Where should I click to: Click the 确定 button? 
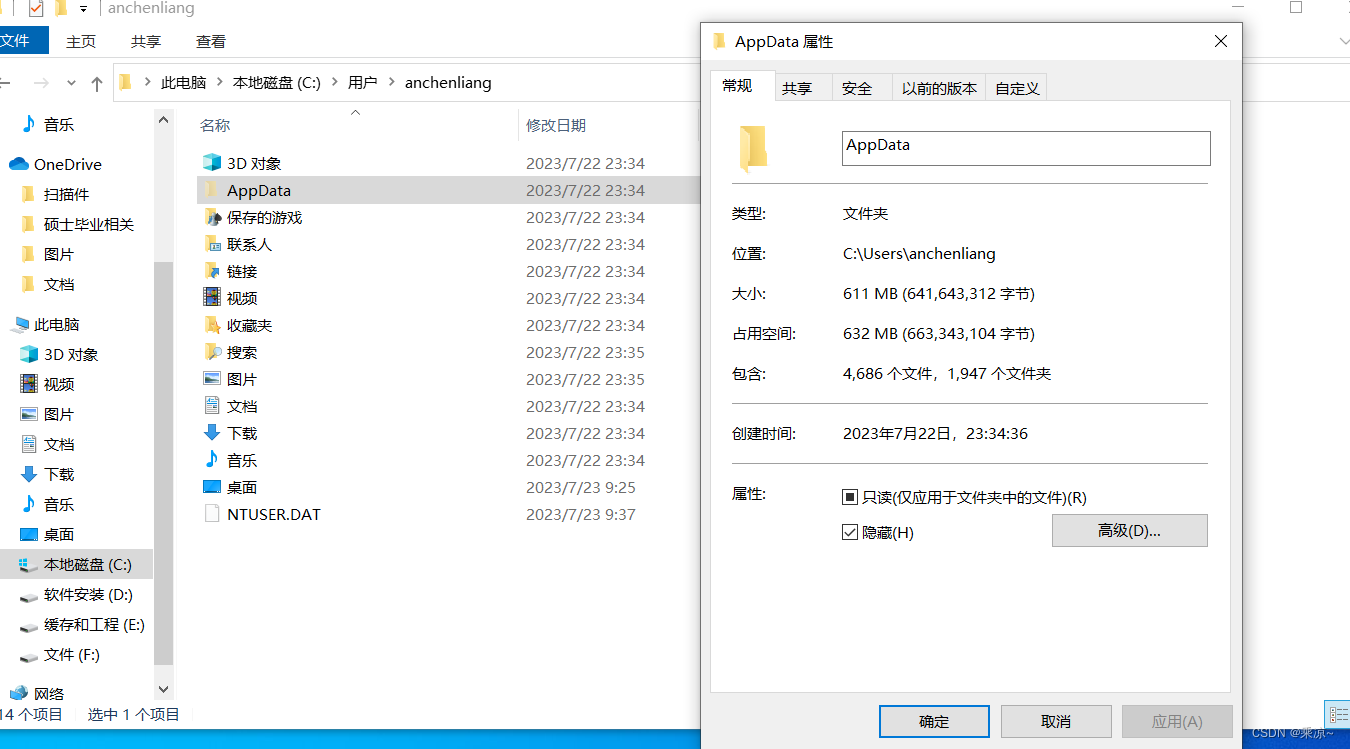pos(934,721)
